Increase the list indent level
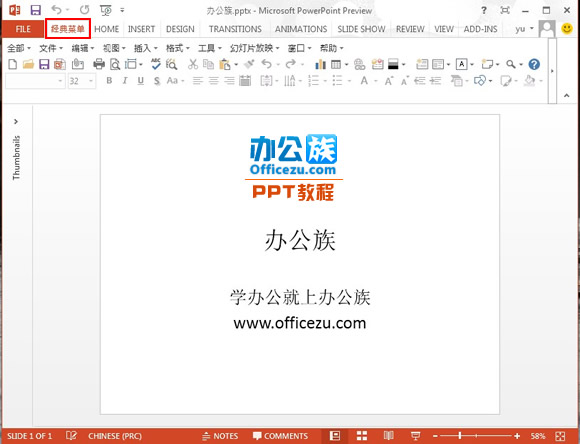580x444 pixels. tap(436, 81)
